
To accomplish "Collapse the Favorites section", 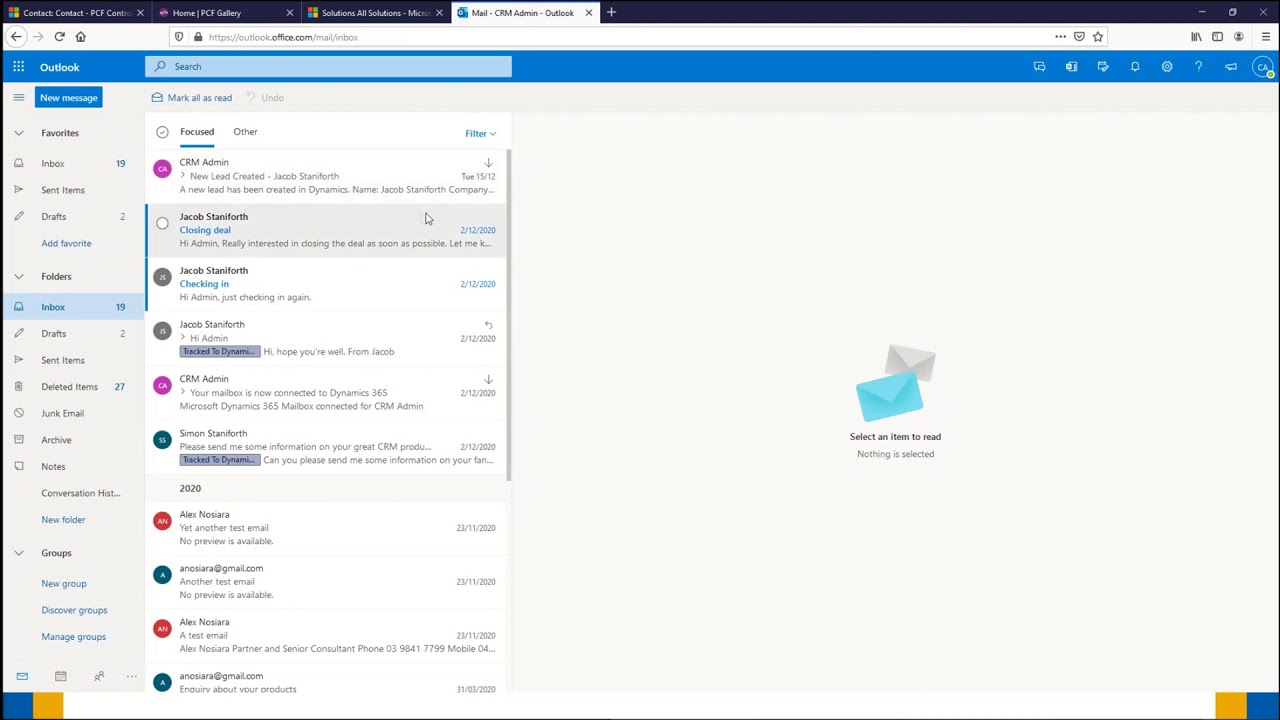I will [18, 133].
